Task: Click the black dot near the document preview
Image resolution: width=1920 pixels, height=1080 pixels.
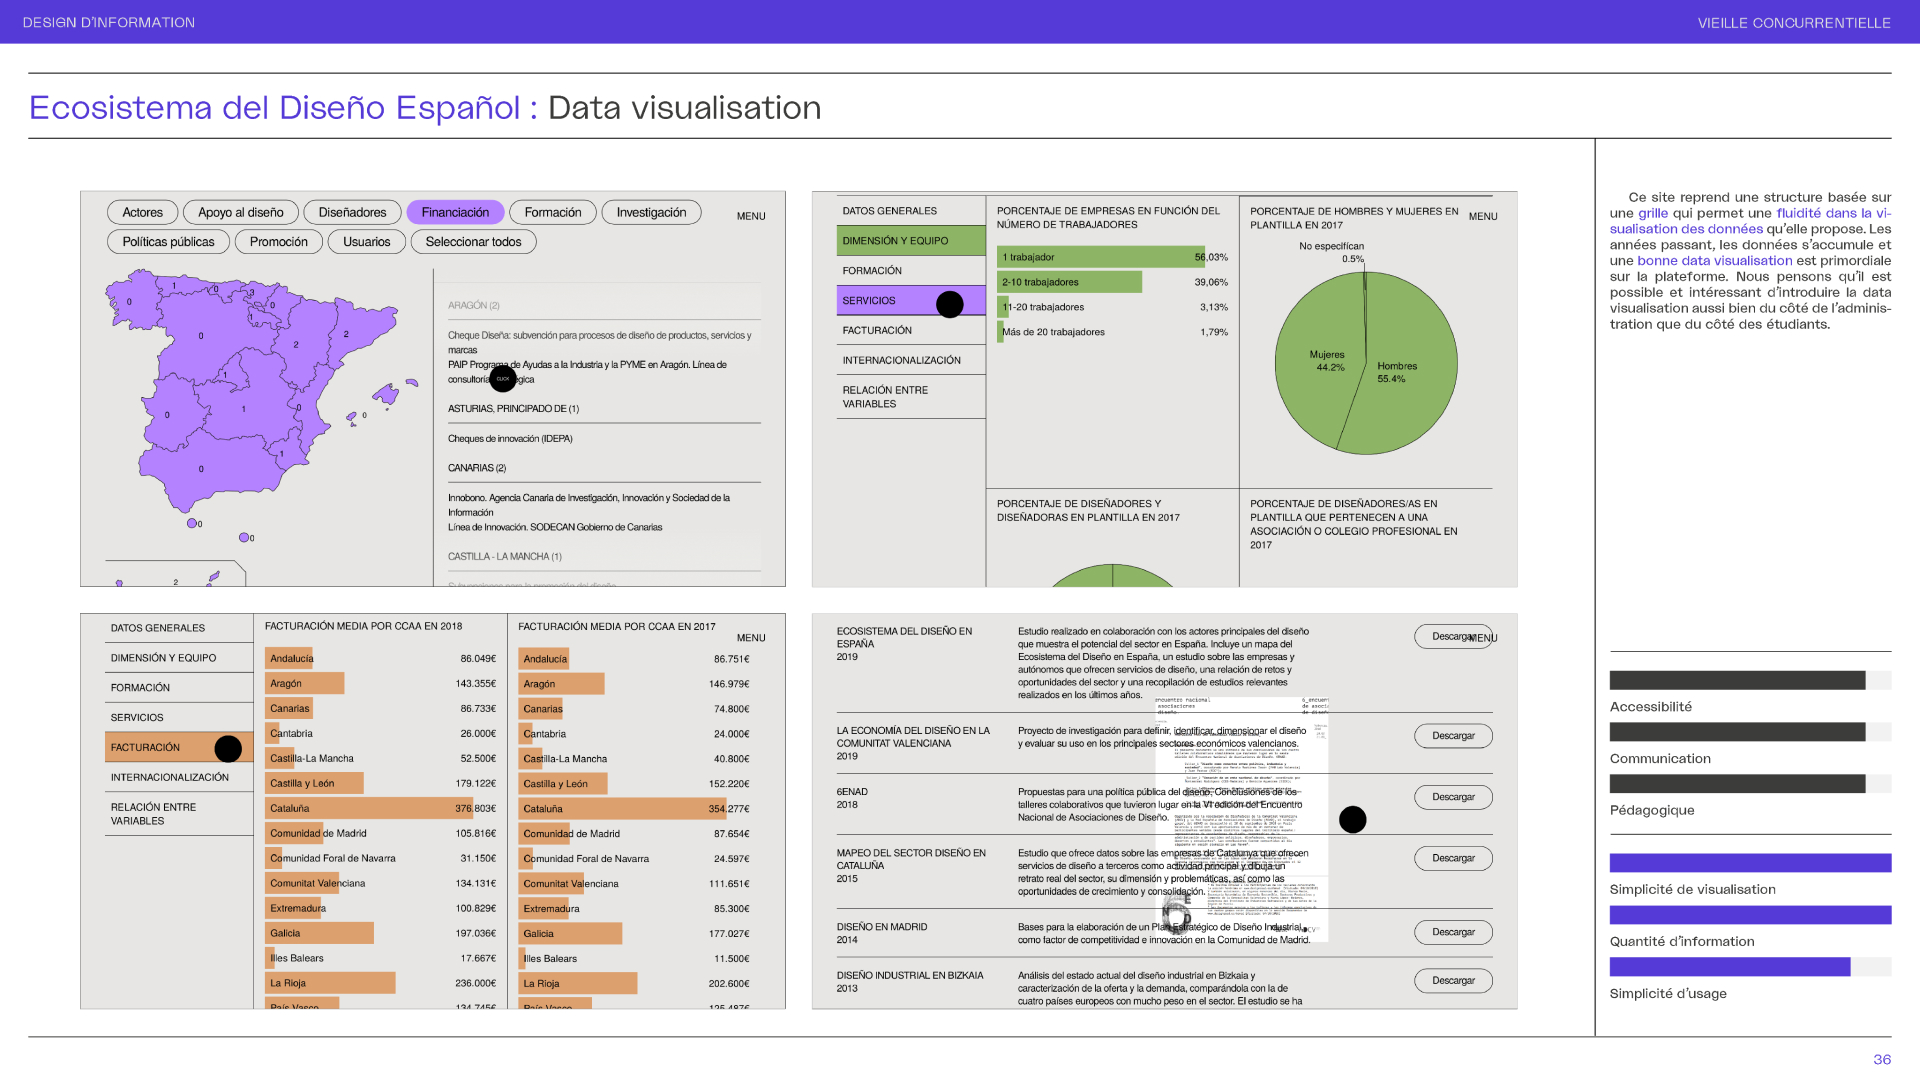Action: (1352, 820)
